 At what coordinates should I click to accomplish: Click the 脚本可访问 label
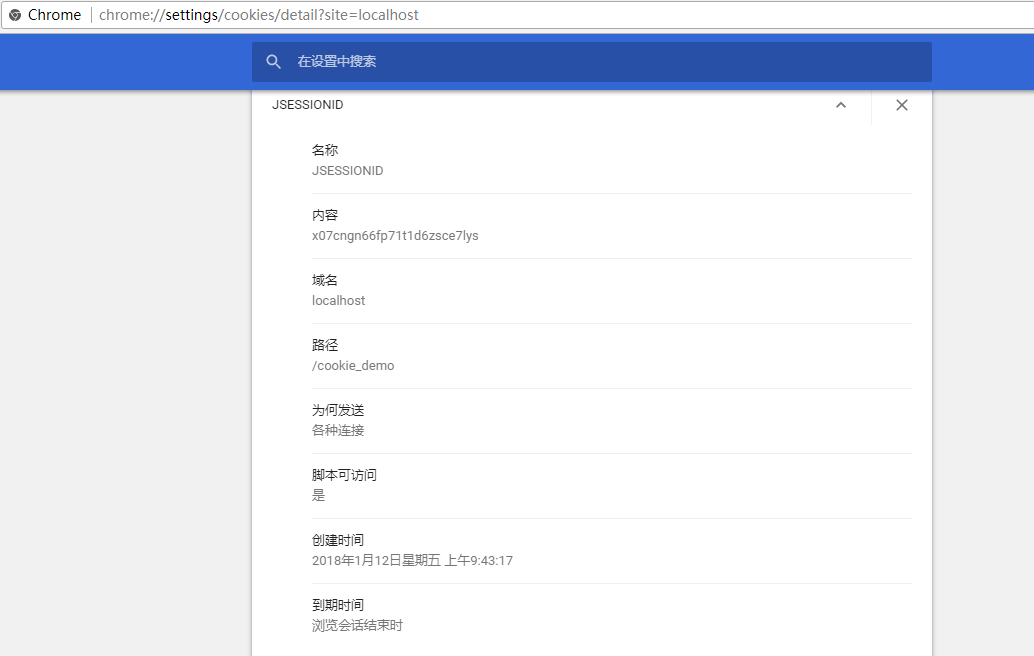(344, 475)
